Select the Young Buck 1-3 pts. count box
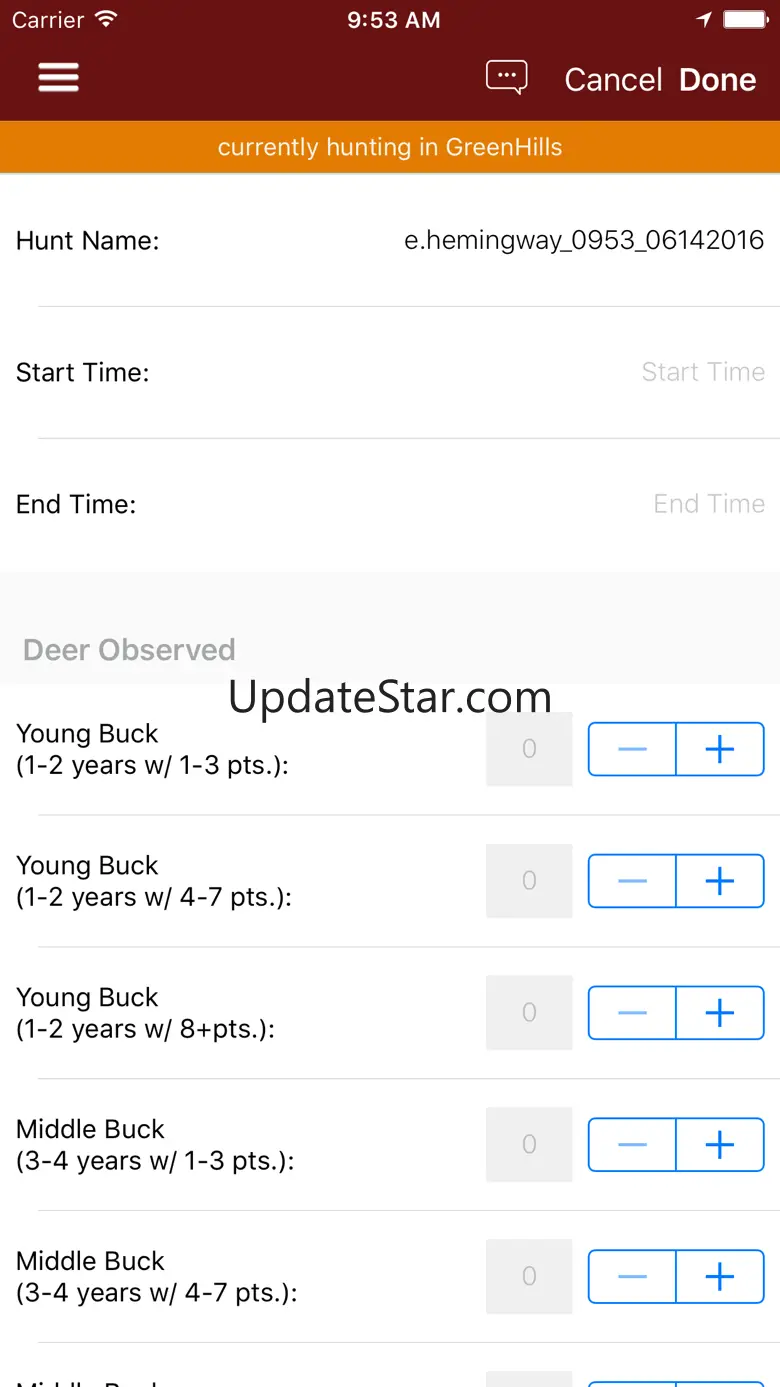This screenshot has height=1387, width=780. (x=529, y=749)
